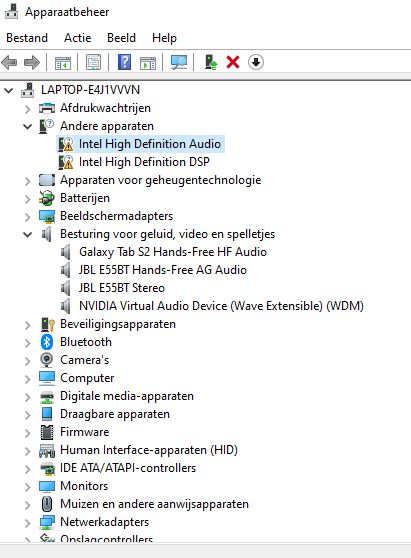This screenshot has width=411, height=558.
Task: Select JBL E55BT Stereo device
Action: [x=122, y=288]
